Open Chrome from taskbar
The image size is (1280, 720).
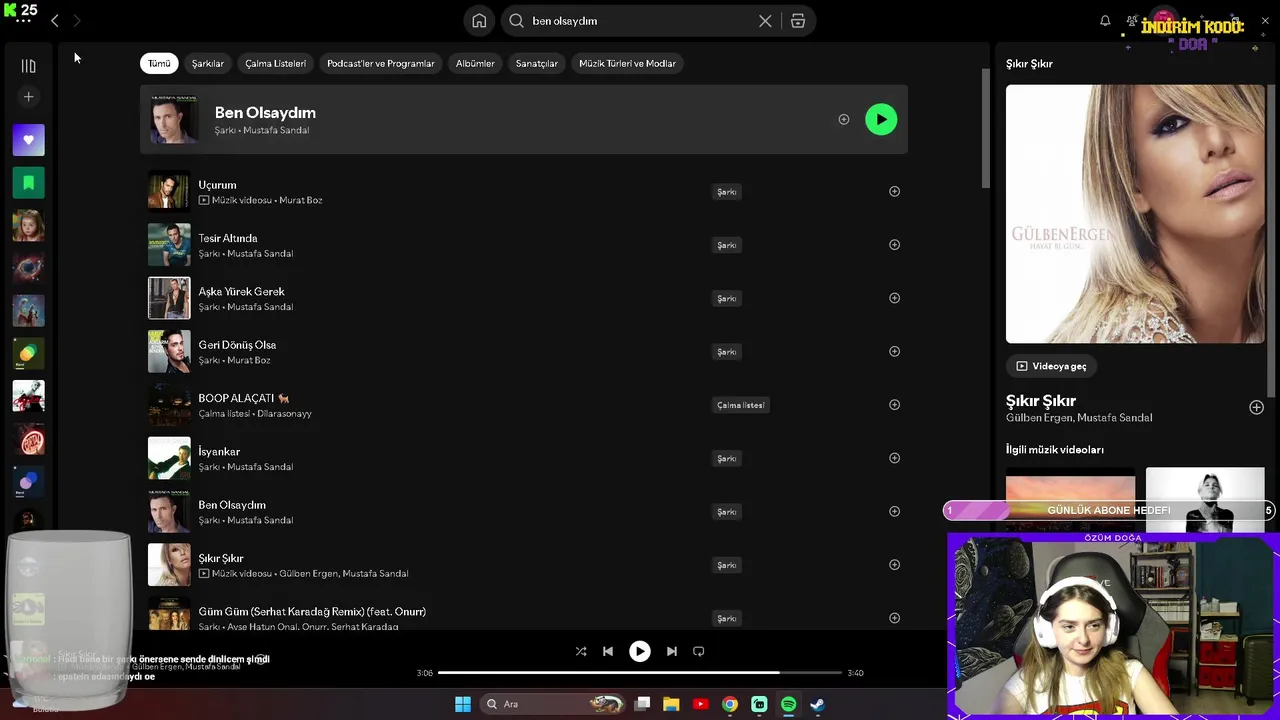(730, 704)
